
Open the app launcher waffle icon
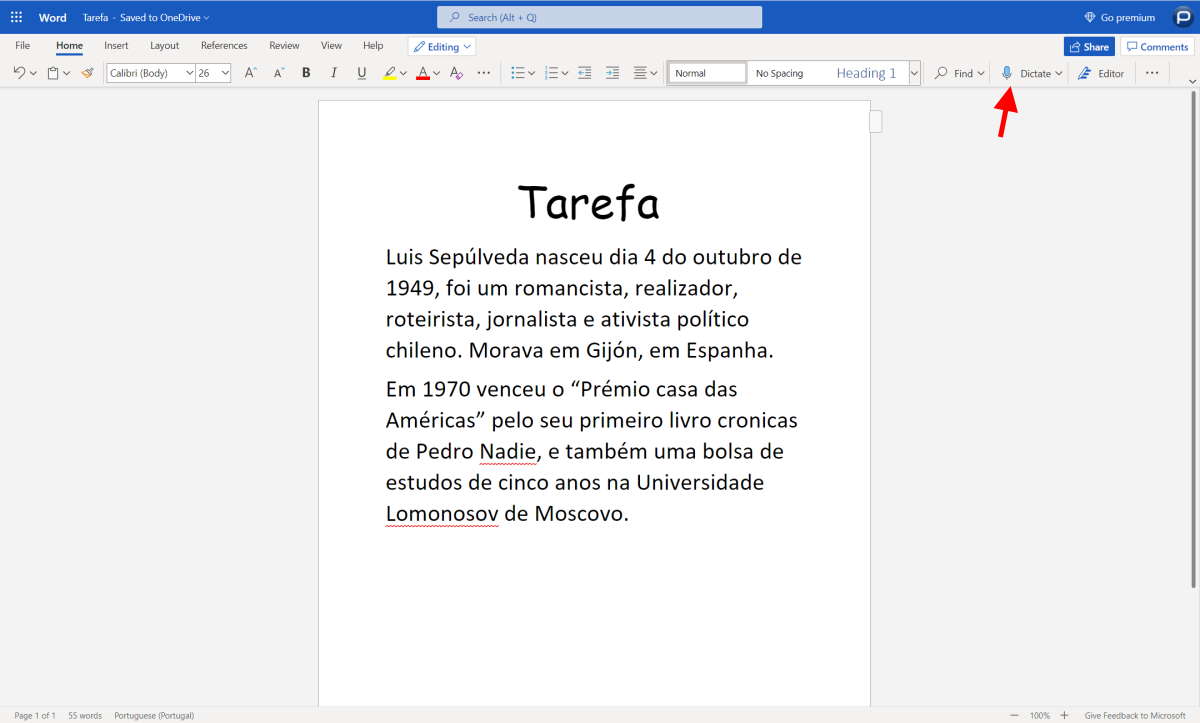coord(16,17)
